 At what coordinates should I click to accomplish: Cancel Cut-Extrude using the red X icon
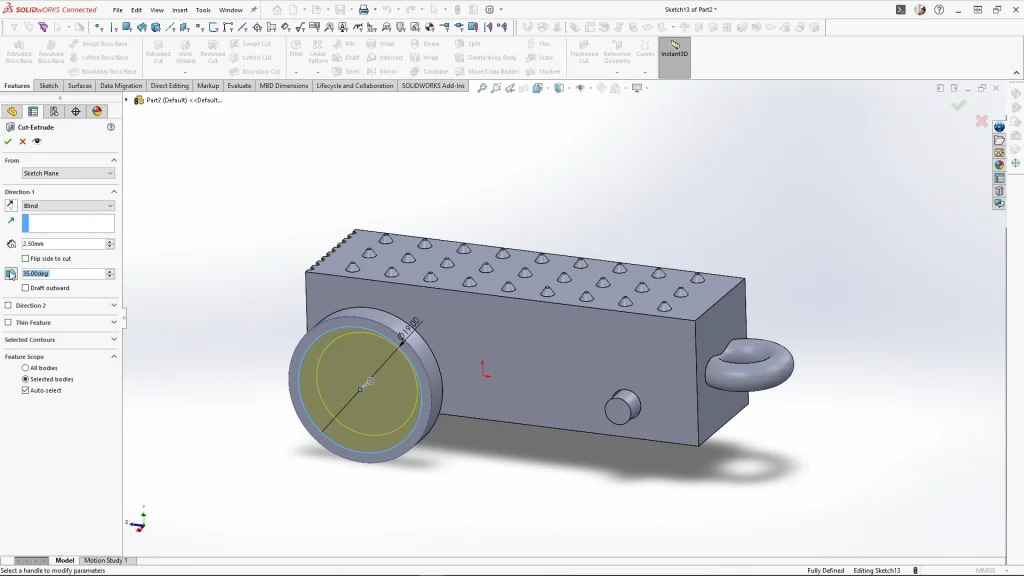[x=22, y=141]
